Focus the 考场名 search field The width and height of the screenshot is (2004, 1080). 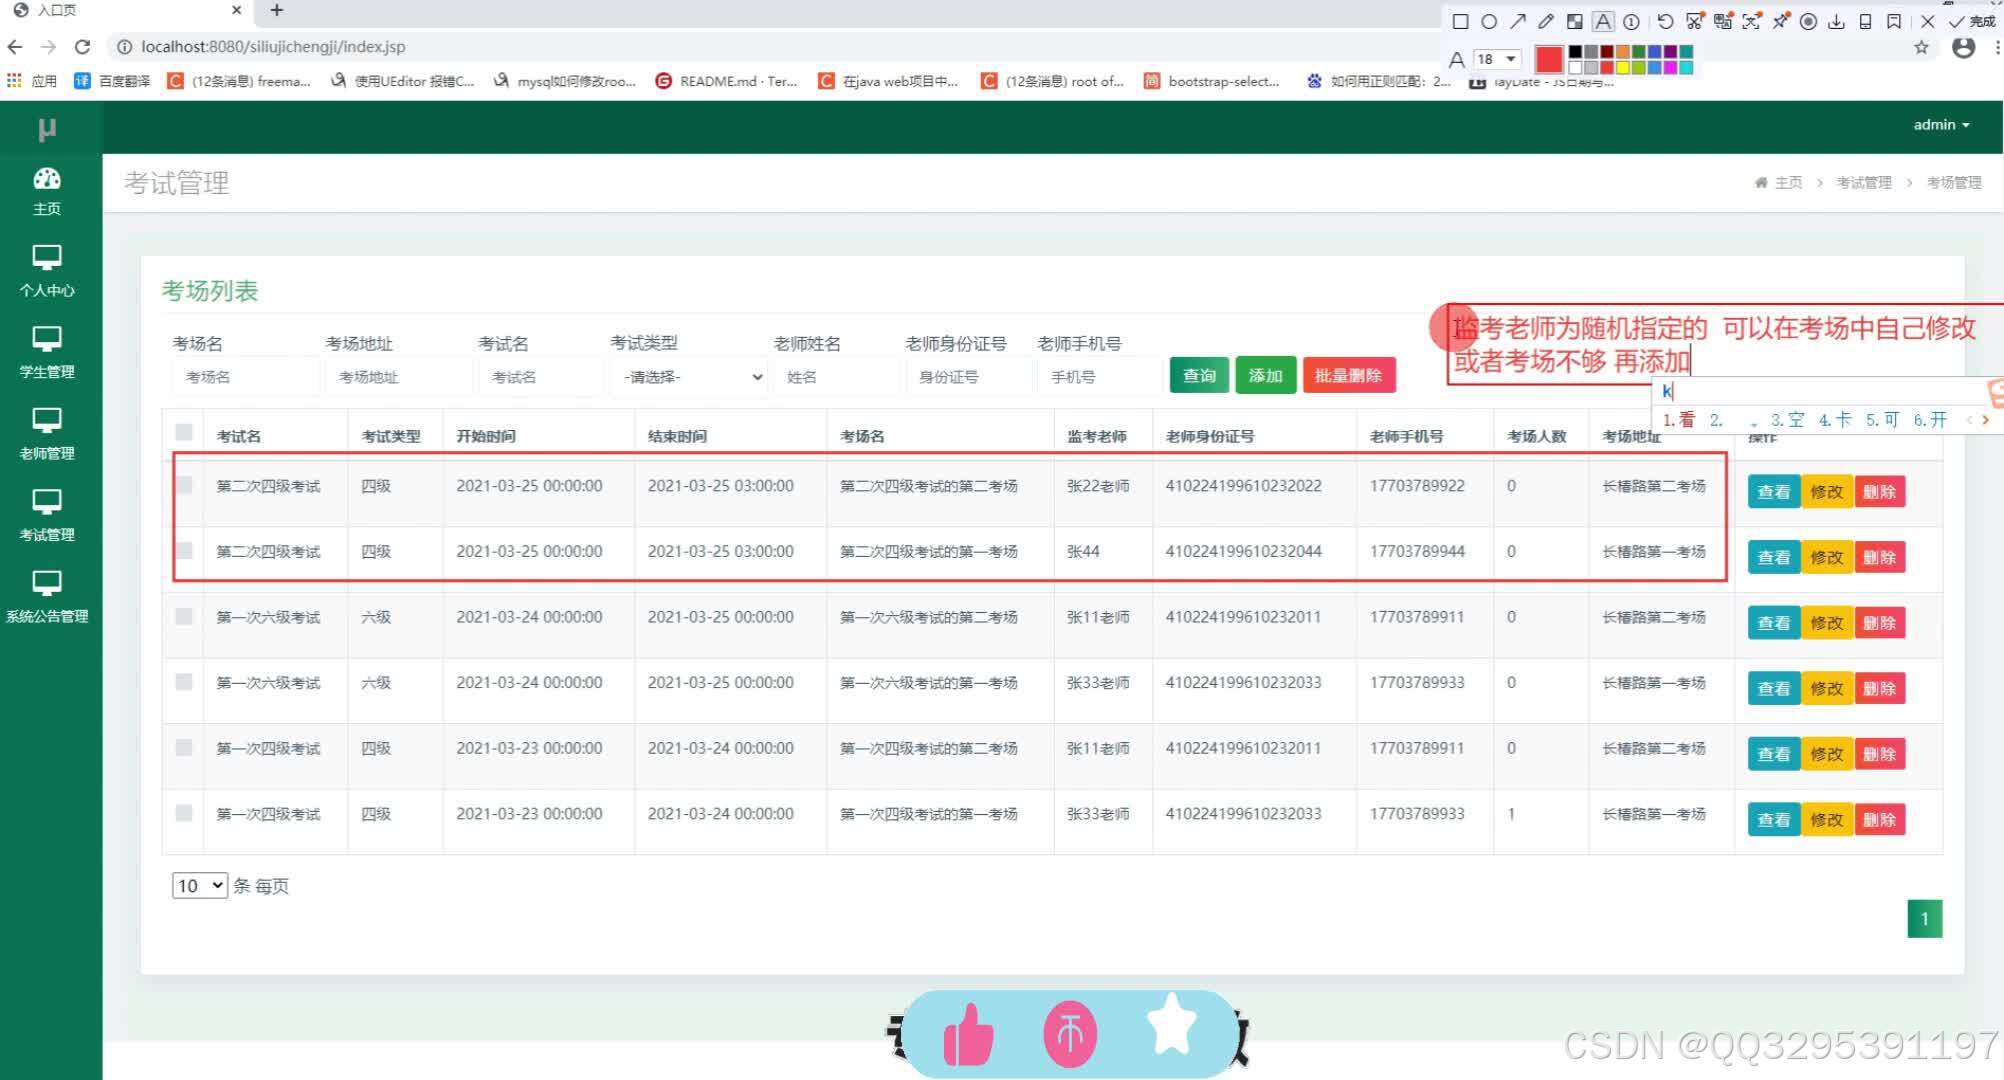[x=246, y=377]
